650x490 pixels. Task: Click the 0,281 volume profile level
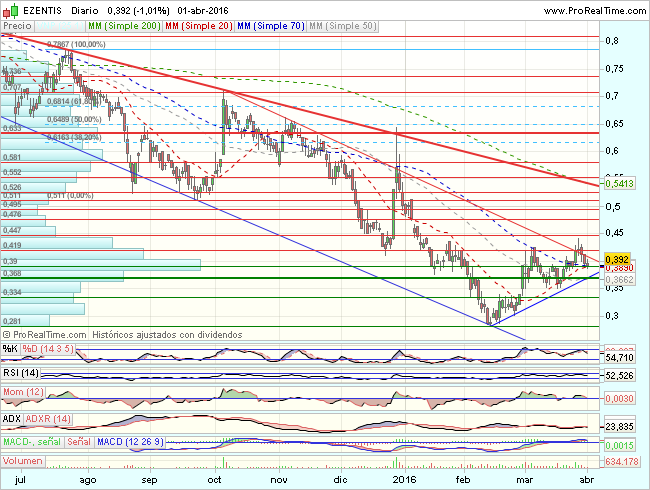tap(12, 322)
